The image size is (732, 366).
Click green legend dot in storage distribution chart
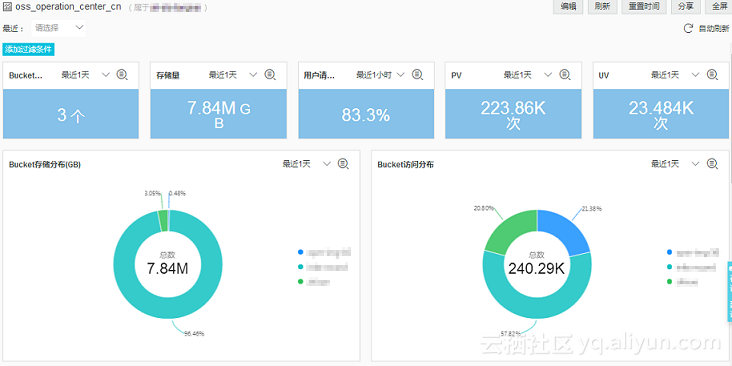(x=301, y=282)
